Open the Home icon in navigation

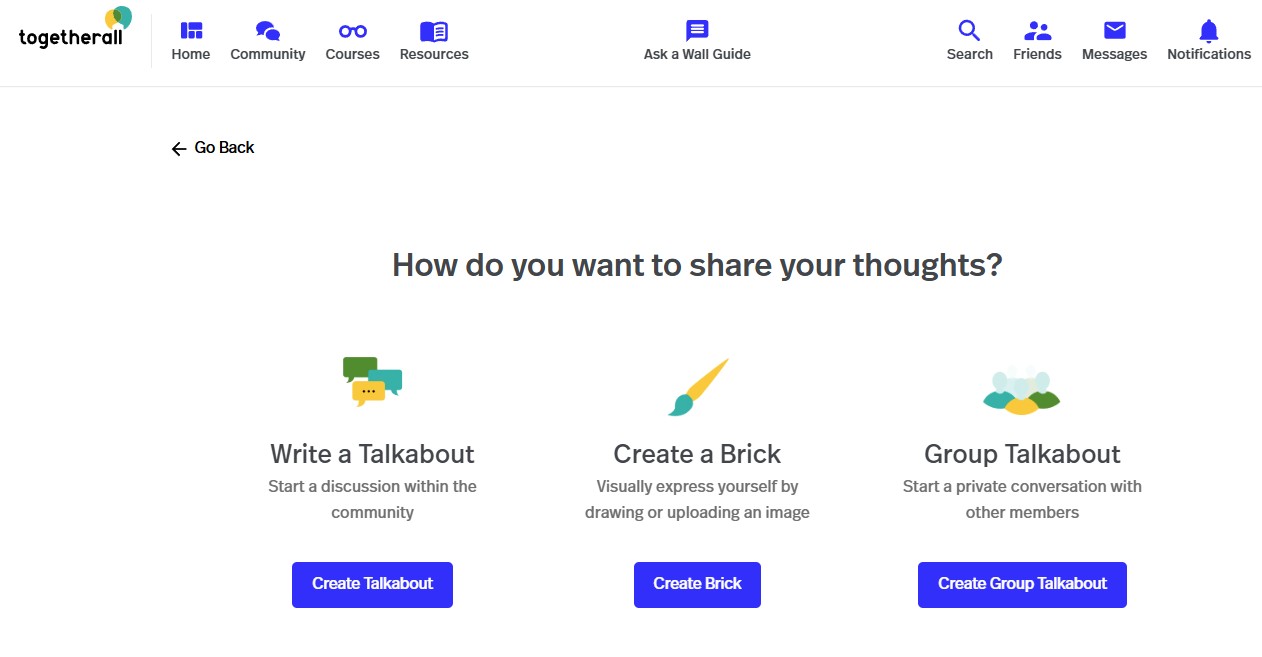coord(190,31)
